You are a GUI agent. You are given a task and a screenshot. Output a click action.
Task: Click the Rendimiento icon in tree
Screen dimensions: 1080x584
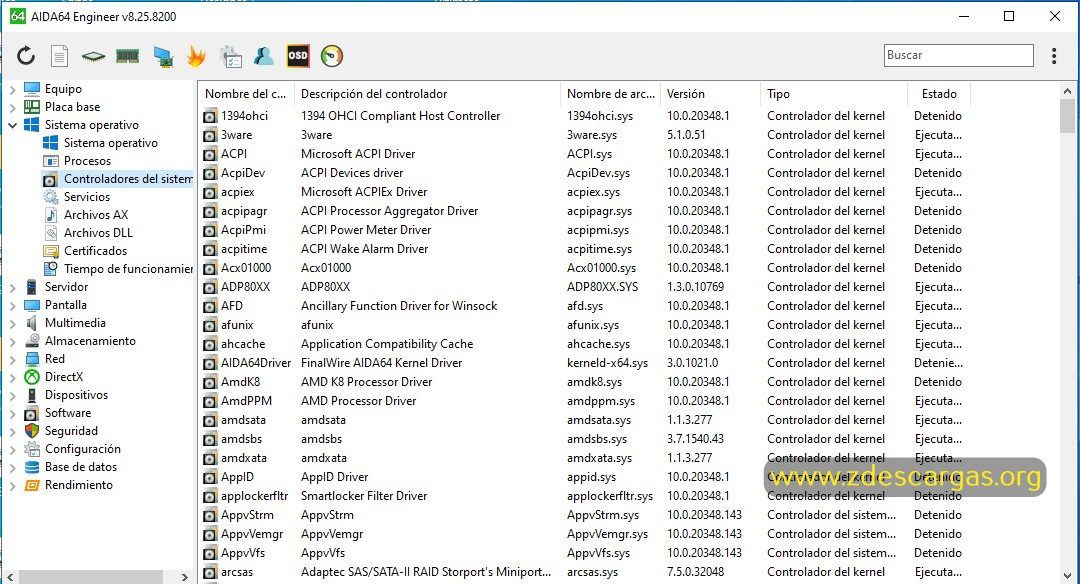point(32,485)
